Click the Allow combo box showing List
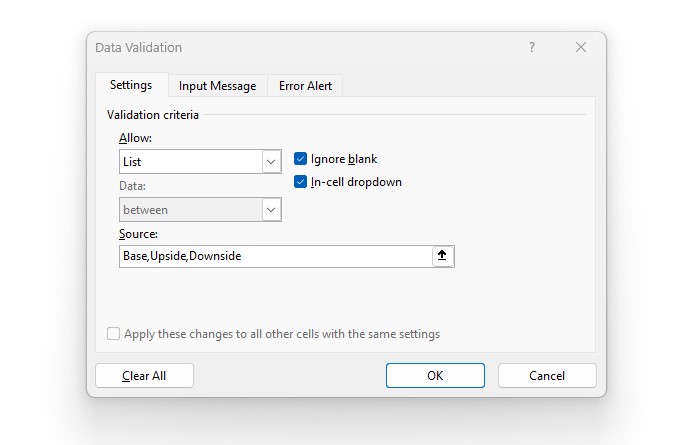Image resolution: width=687 pixels, height=445 pixels. [188, 161]
